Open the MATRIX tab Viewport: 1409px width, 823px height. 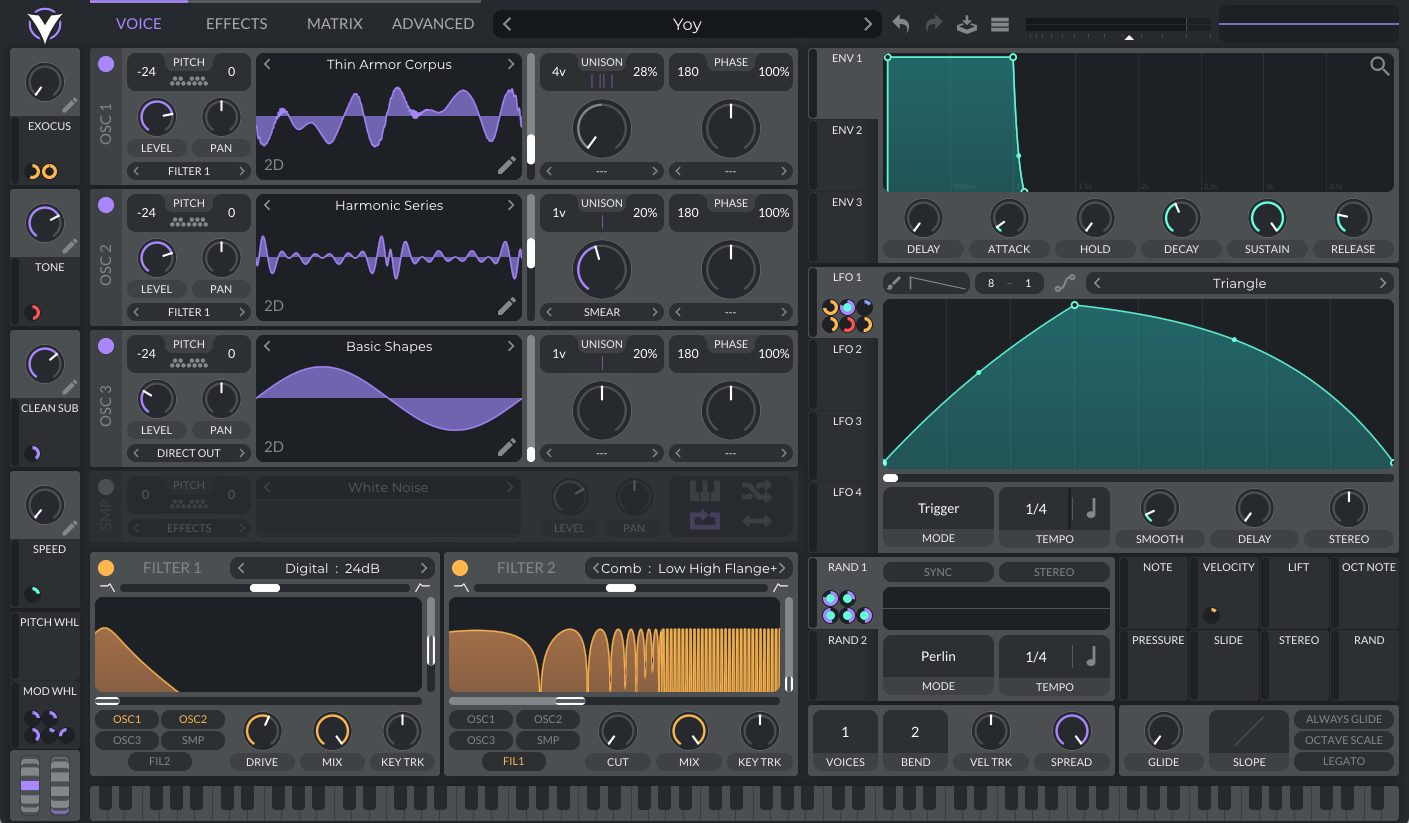[335, 23]
